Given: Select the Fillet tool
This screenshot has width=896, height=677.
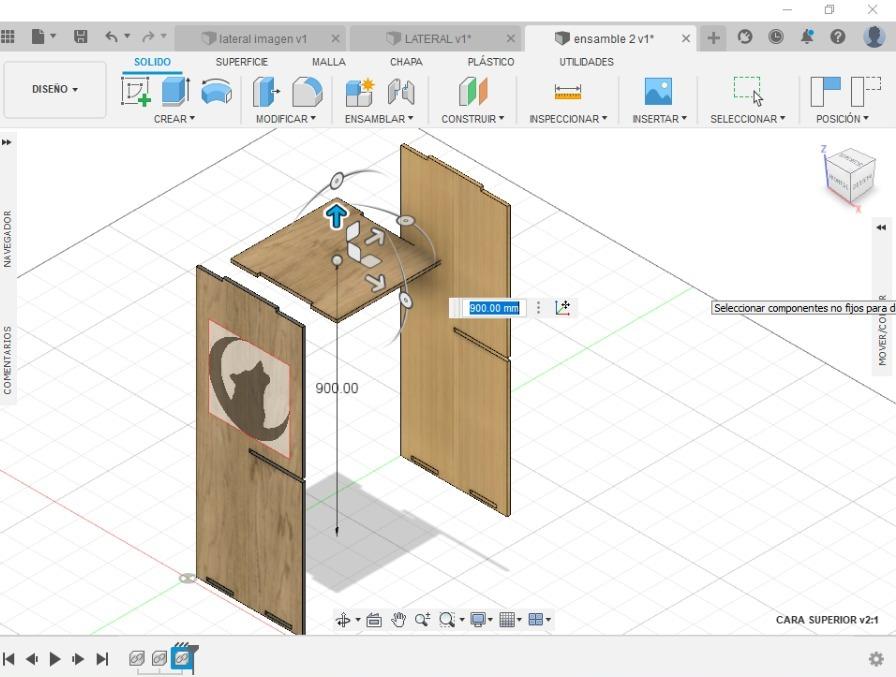Looking at the screenshot, I should point(307,91).
